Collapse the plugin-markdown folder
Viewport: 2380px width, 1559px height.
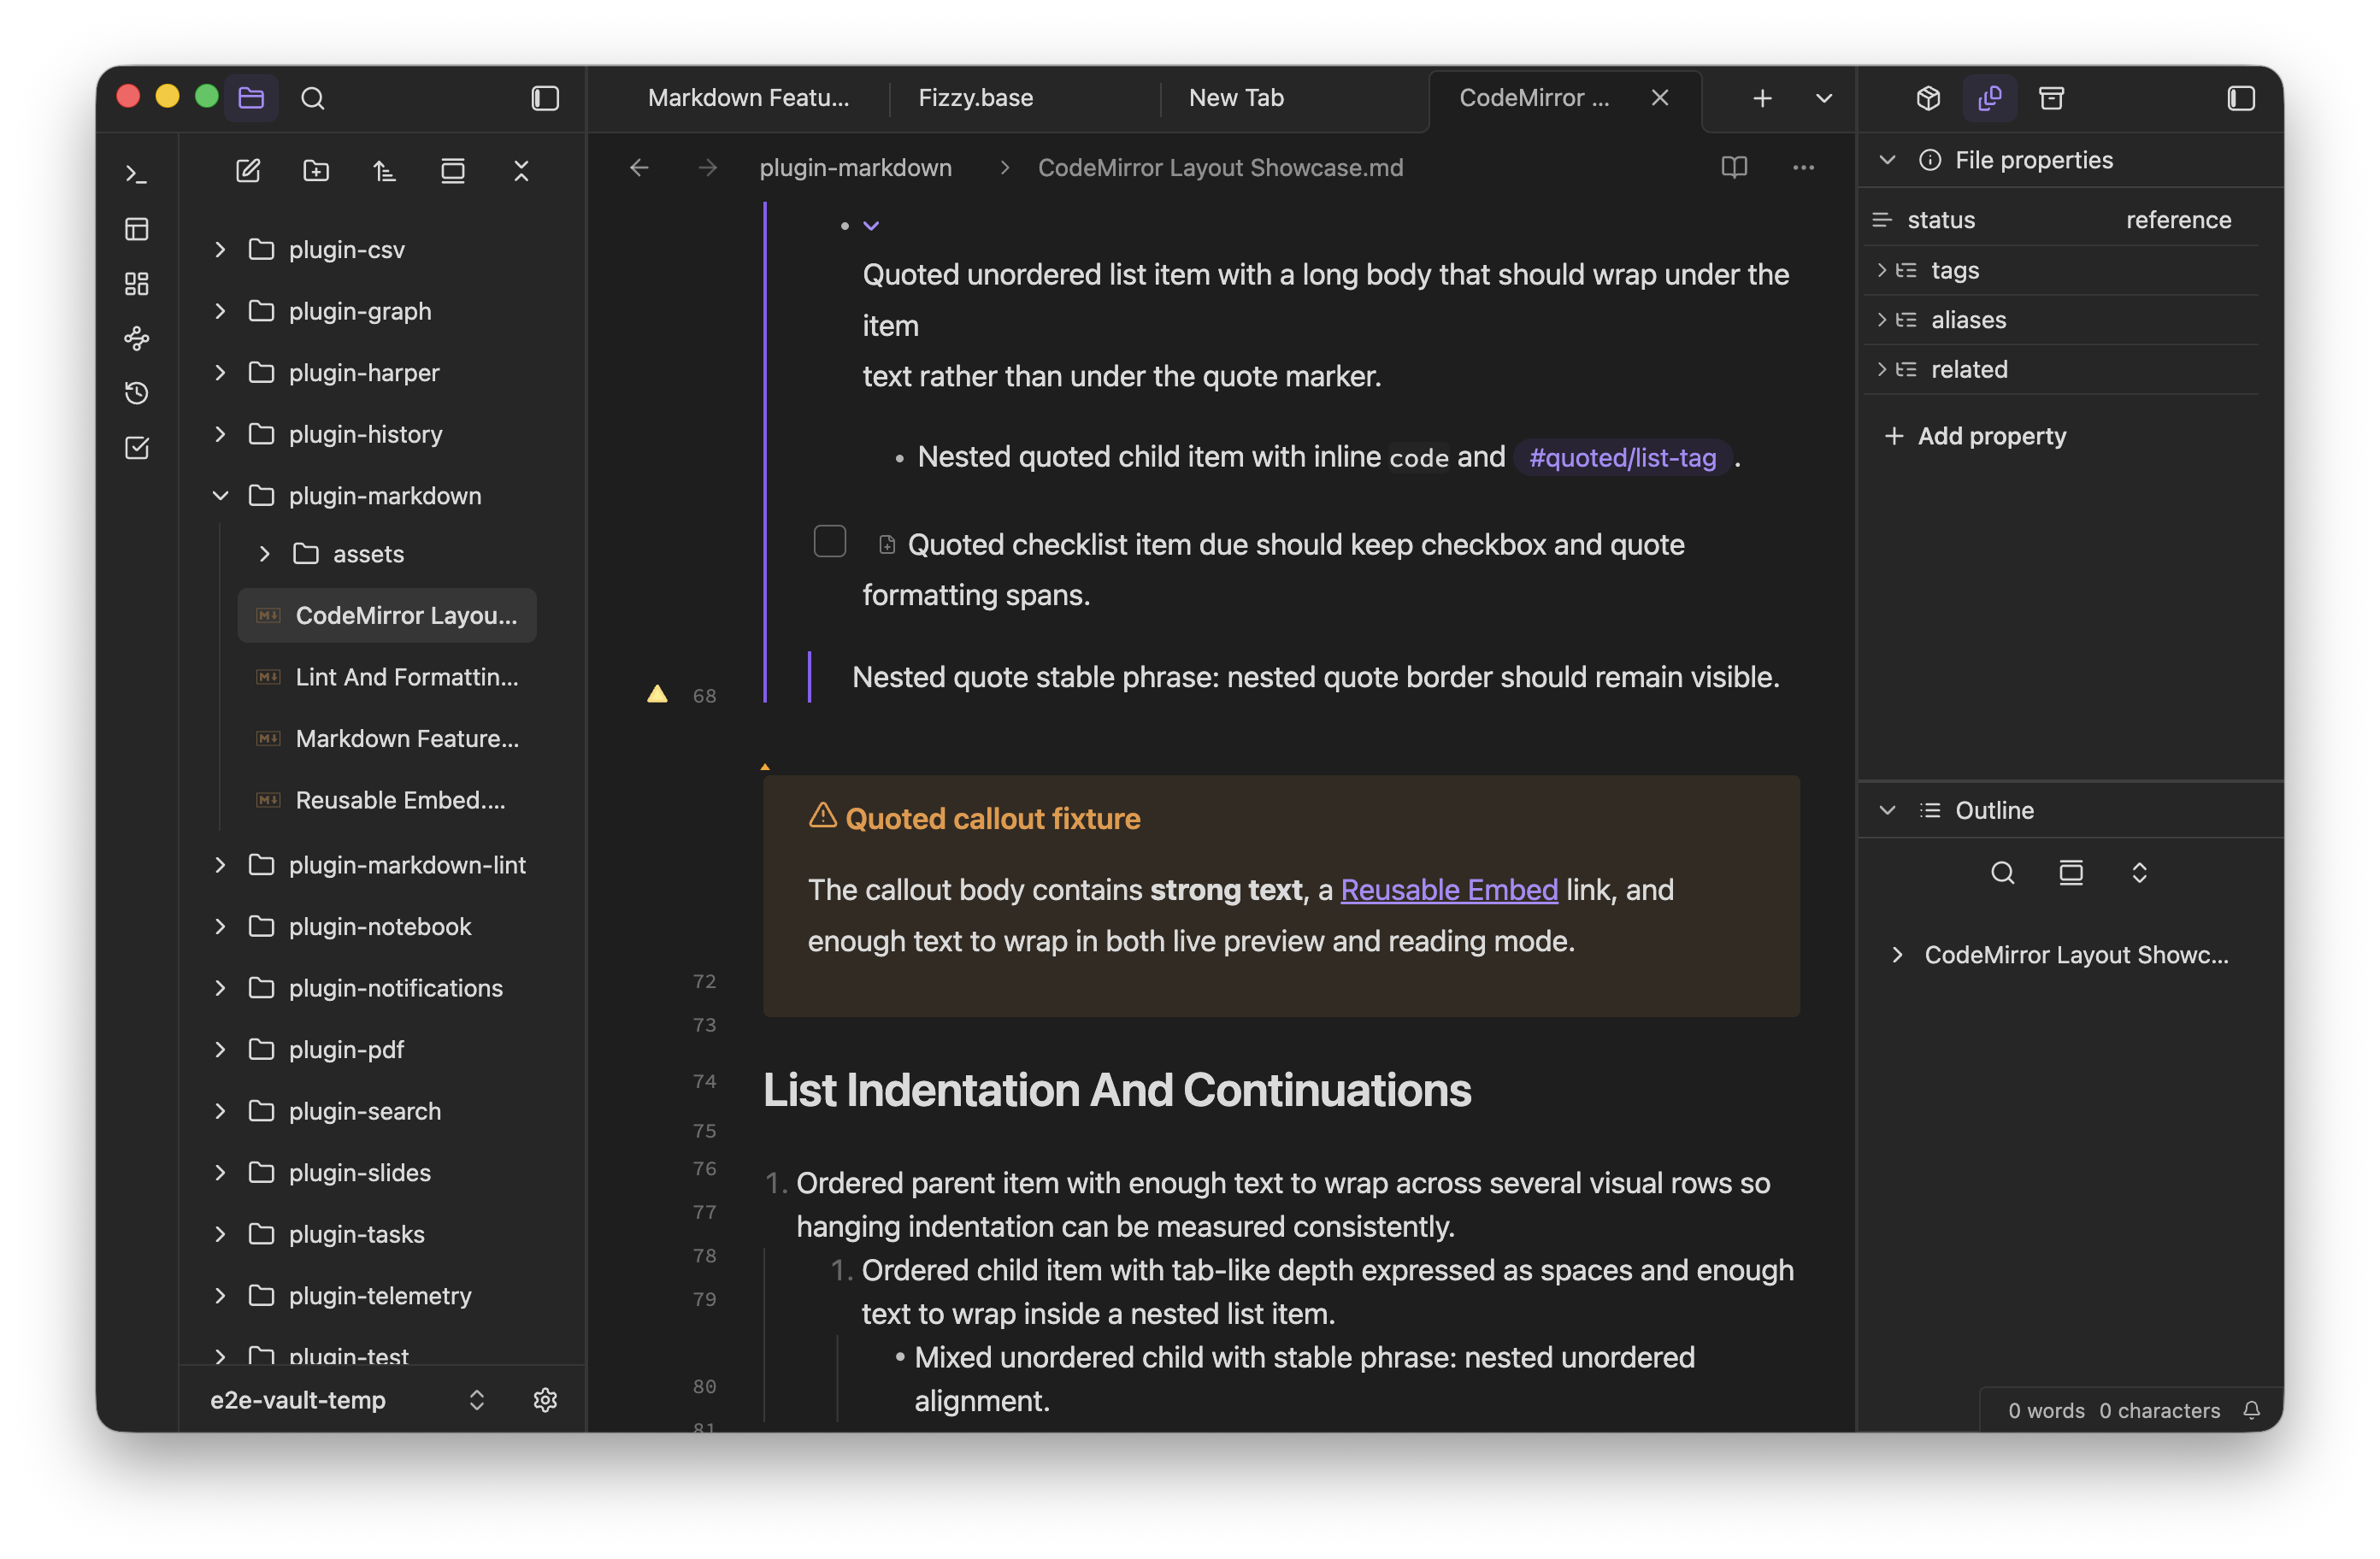(221, 496)
